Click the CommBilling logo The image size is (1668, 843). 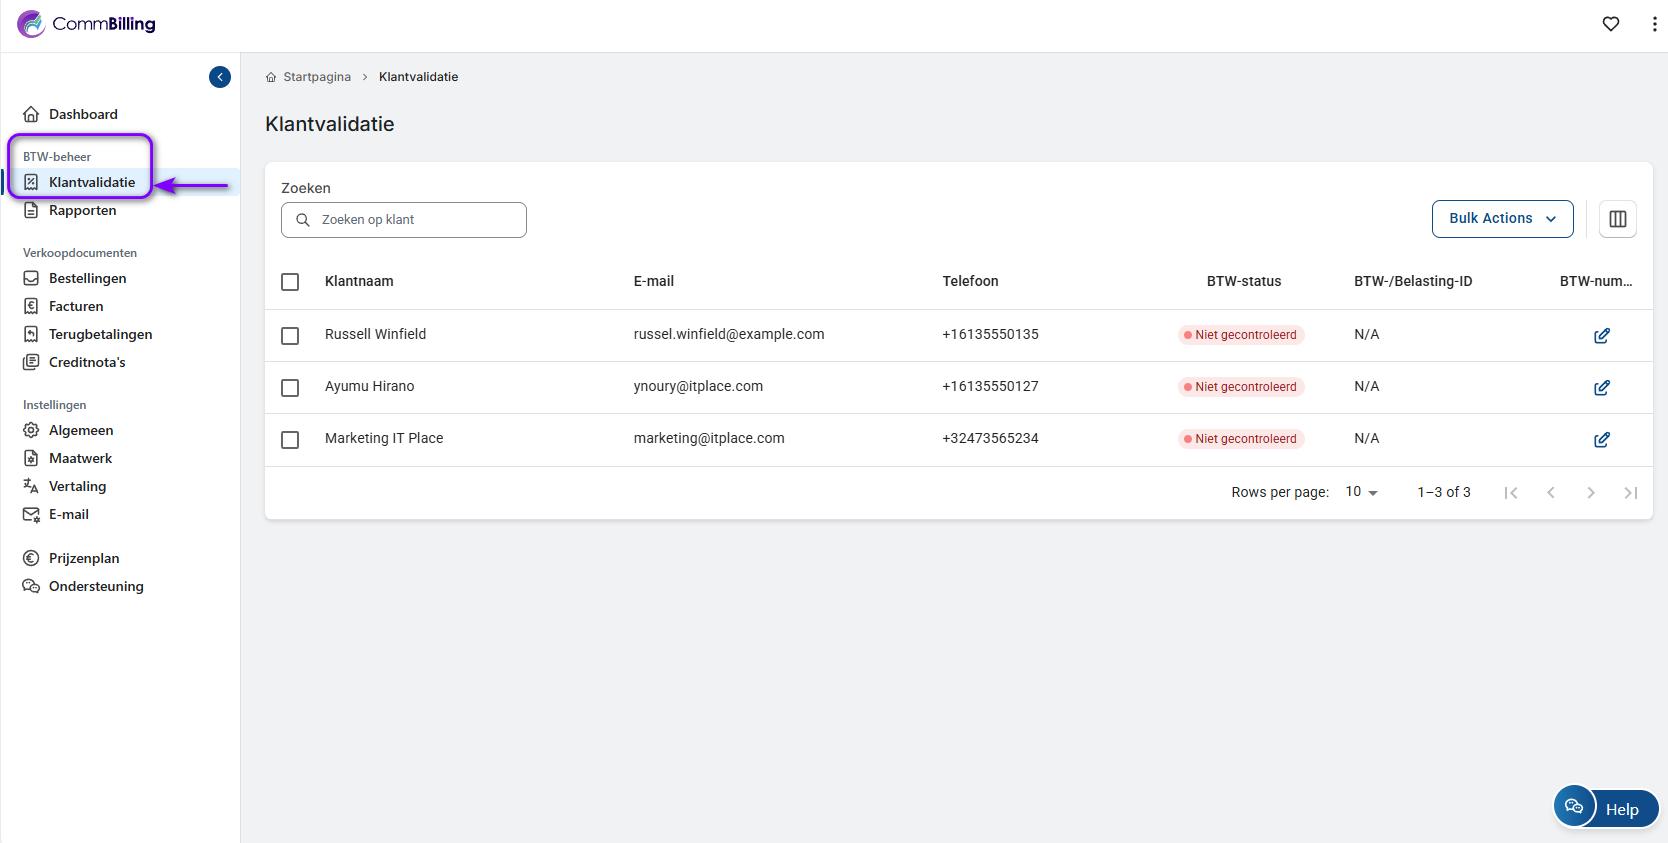point(87,24)
